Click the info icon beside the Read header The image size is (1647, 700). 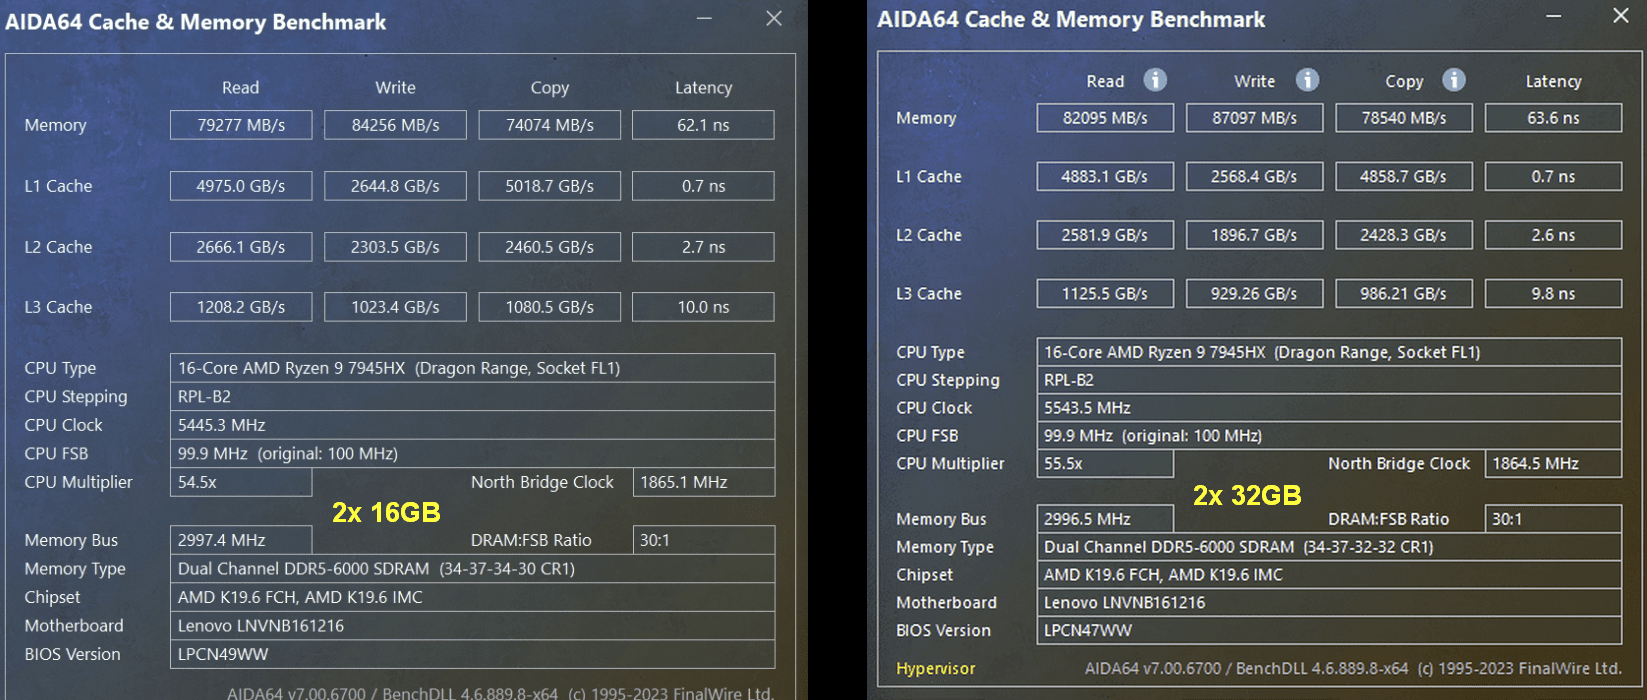pos(1155,80)
